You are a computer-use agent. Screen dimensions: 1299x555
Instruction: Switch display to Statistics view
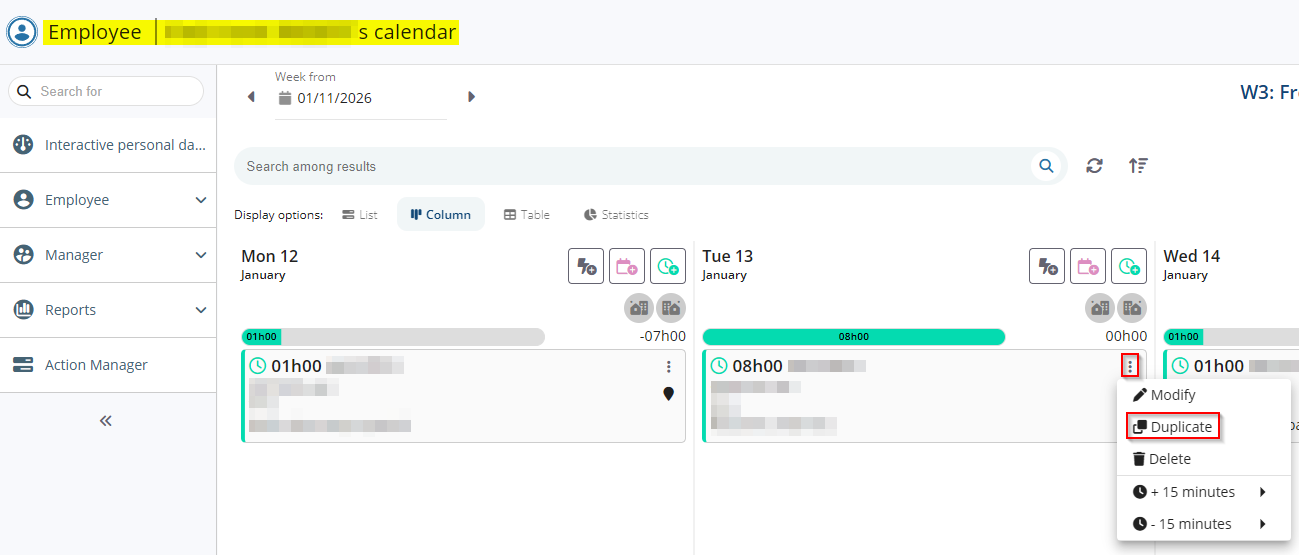coord(616,215)
